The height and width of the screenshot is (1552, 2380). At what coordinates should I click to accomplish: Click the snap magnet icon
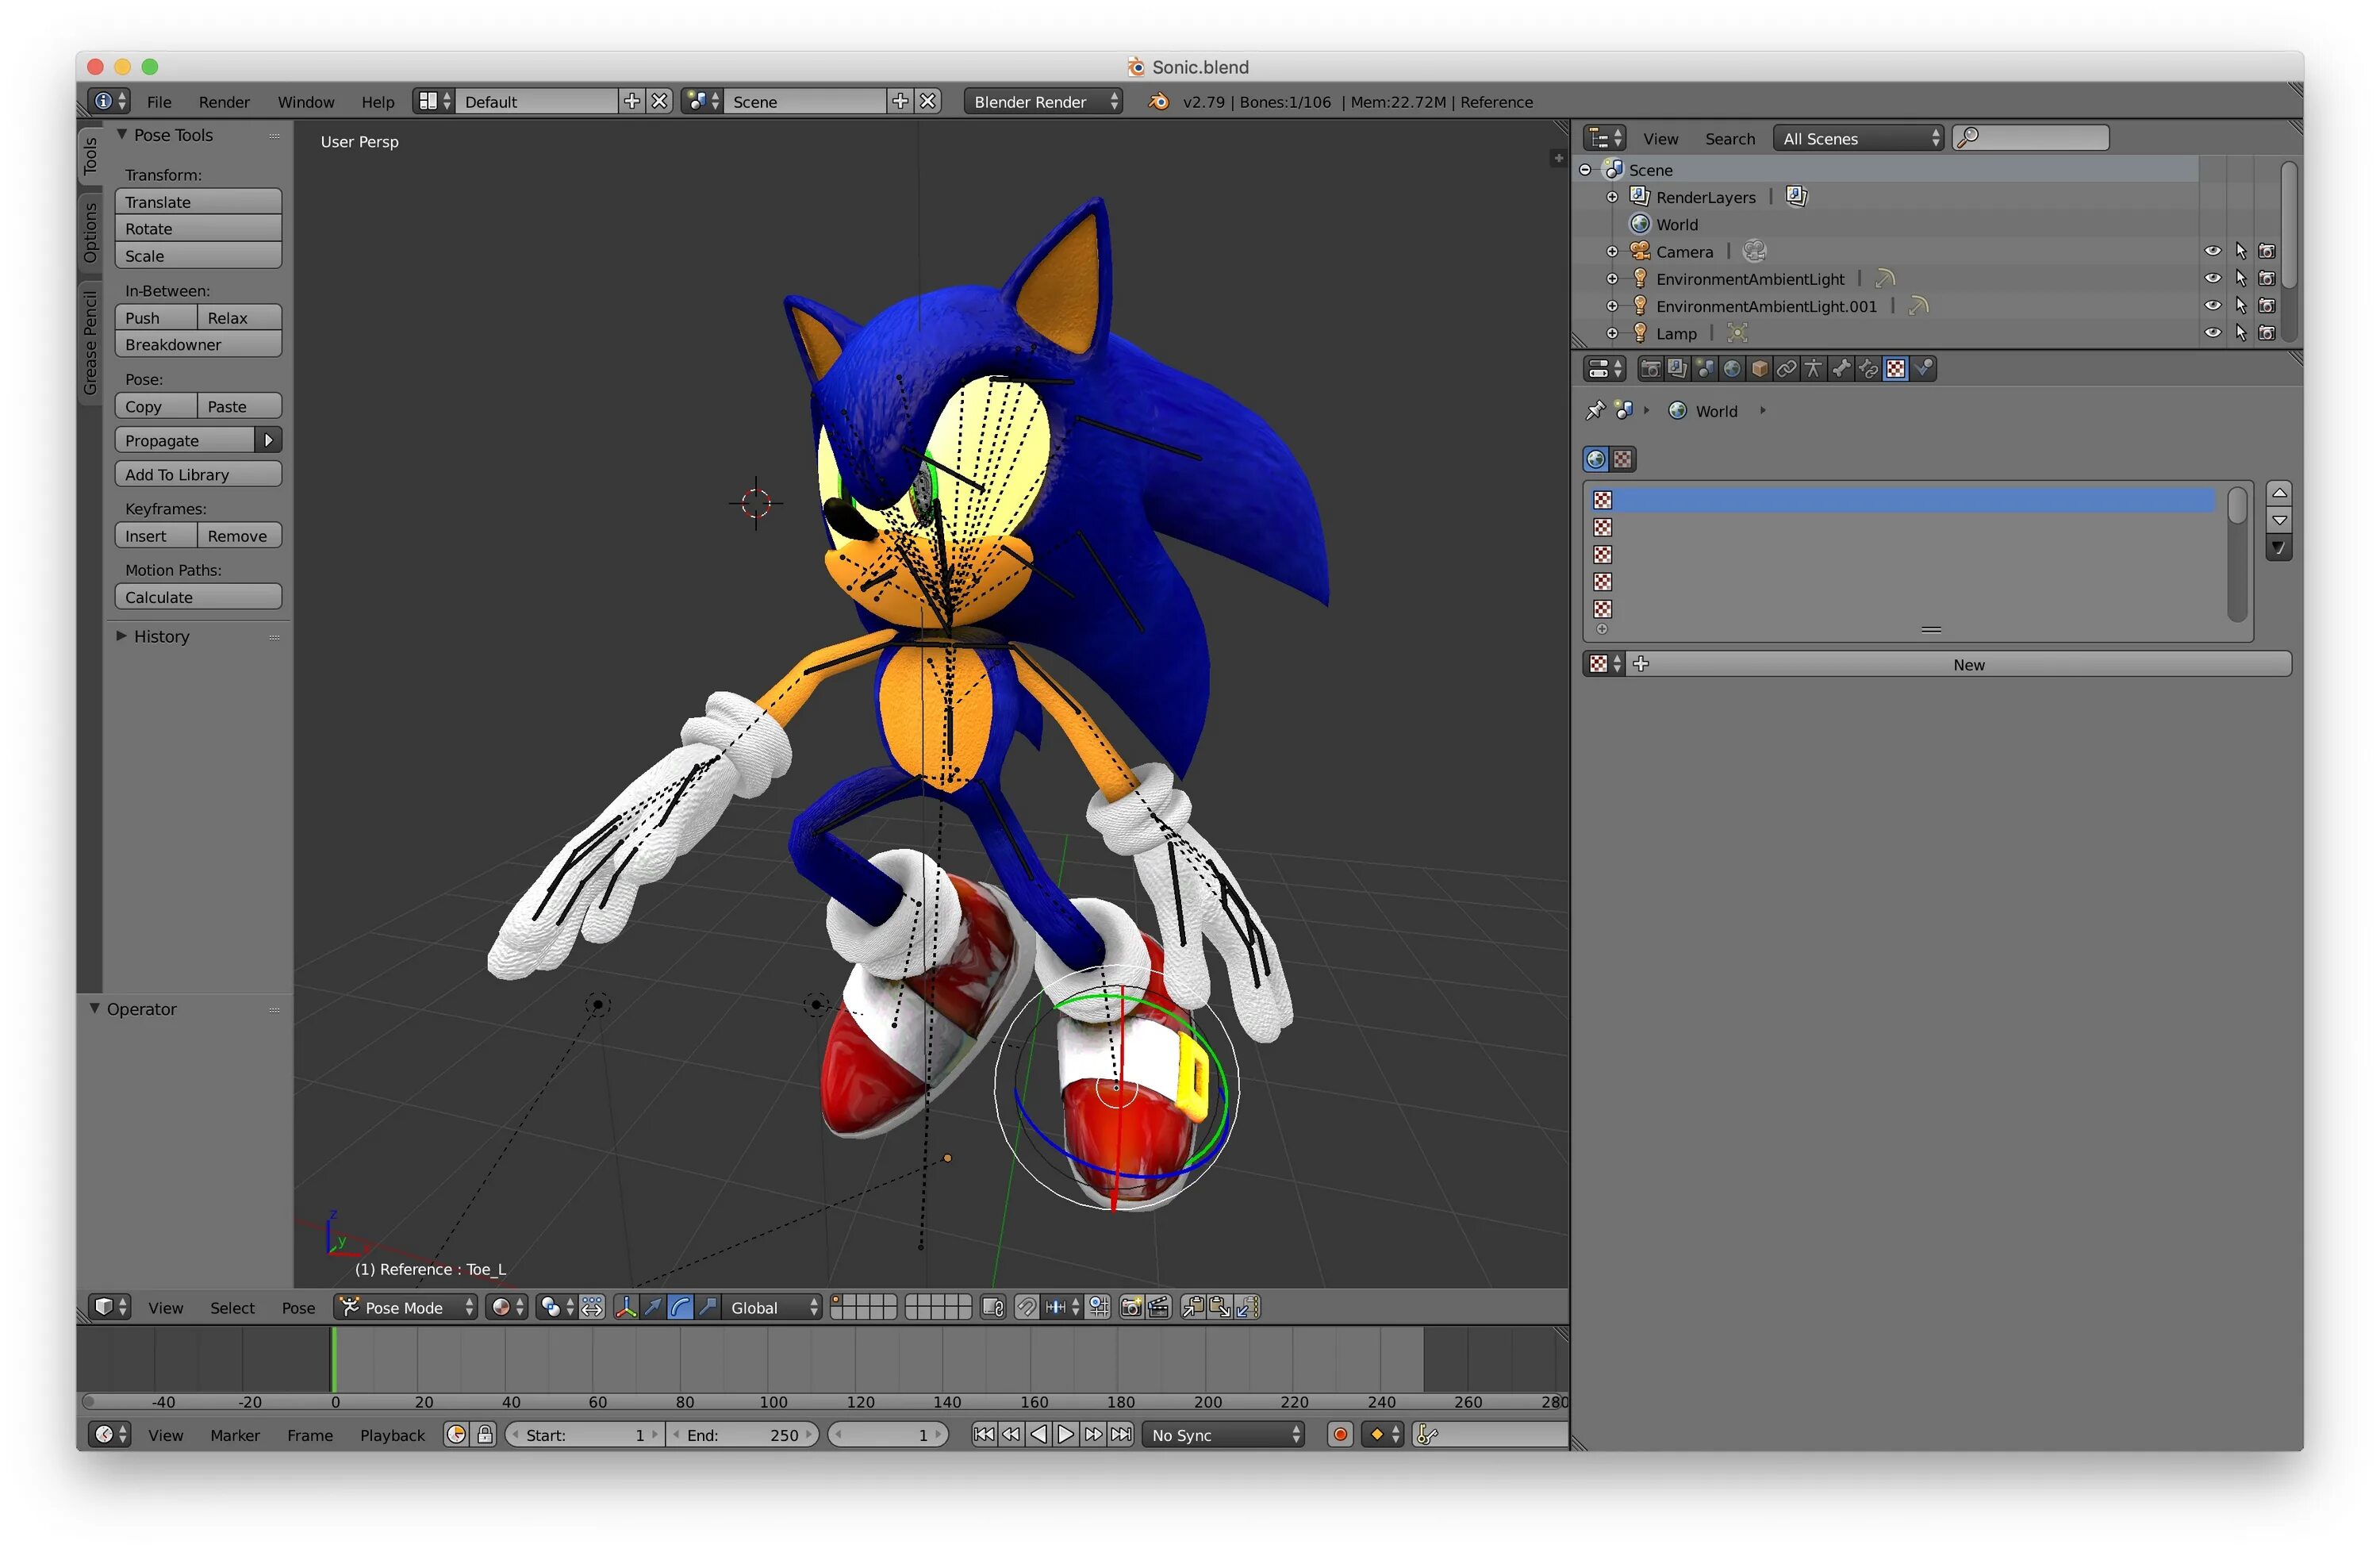pyautogui.click(x=1027, y=1307)
